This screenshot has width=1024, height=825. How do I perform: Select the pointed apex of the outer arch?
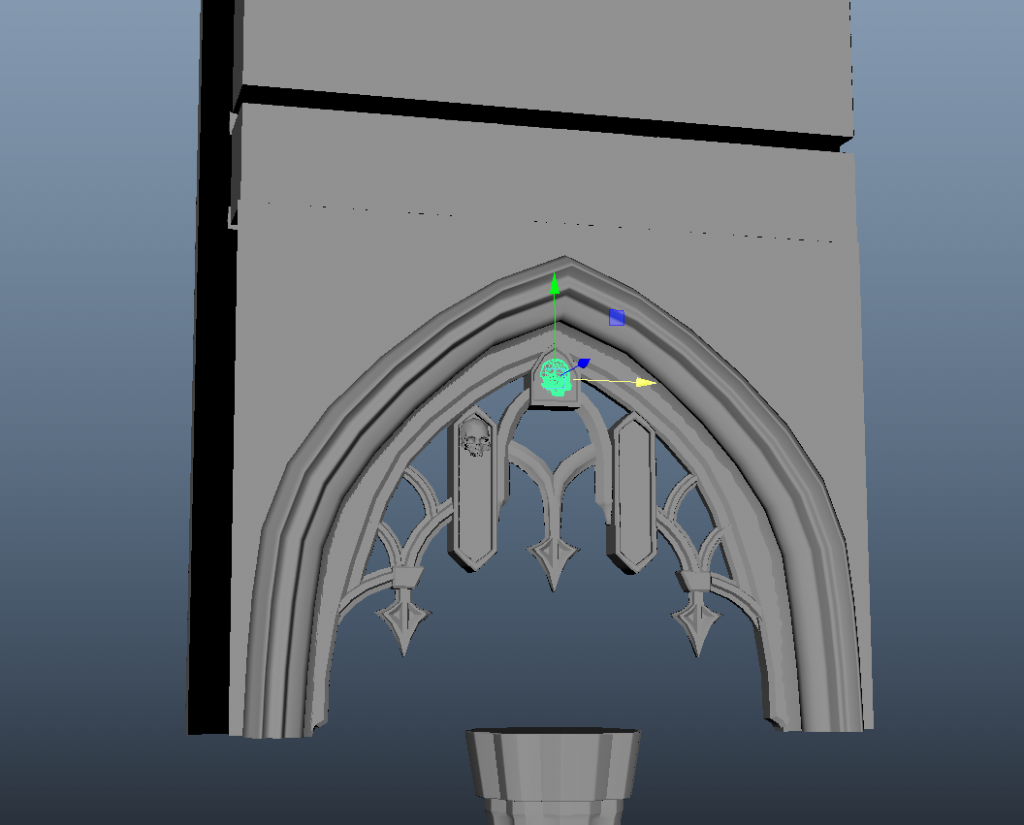click(565, 268)
